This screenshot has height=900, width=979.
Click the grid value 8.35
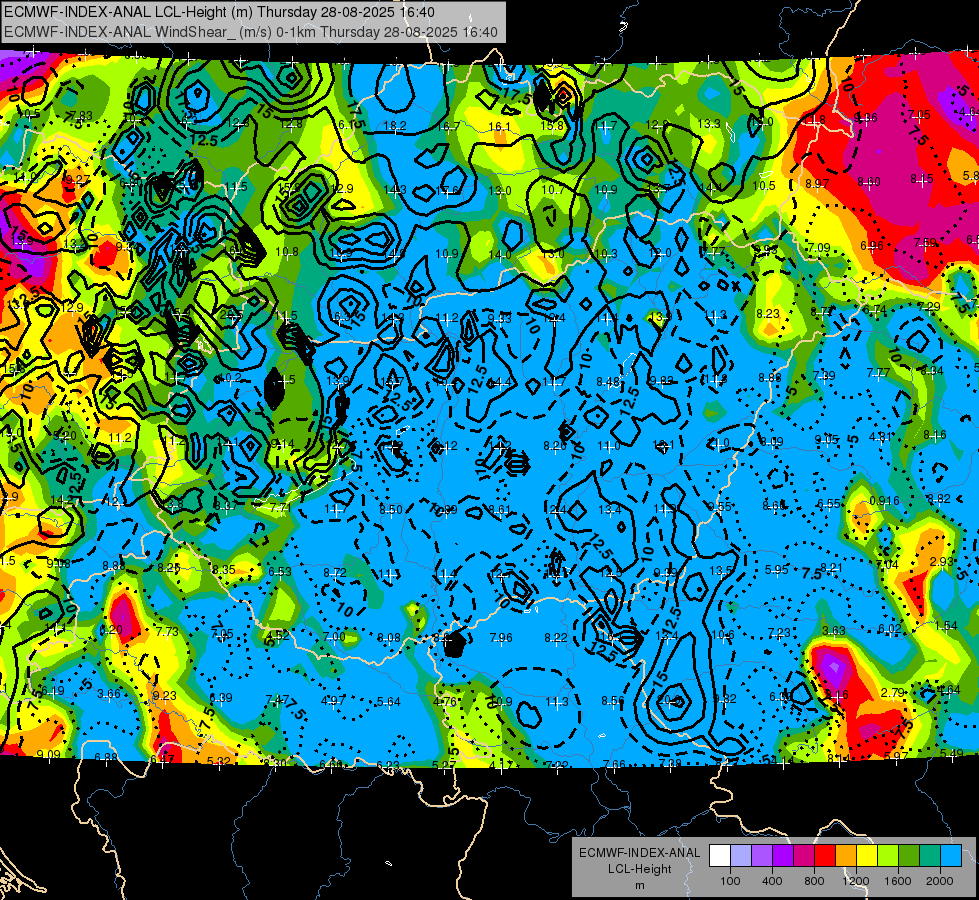(x=224, y=570)
